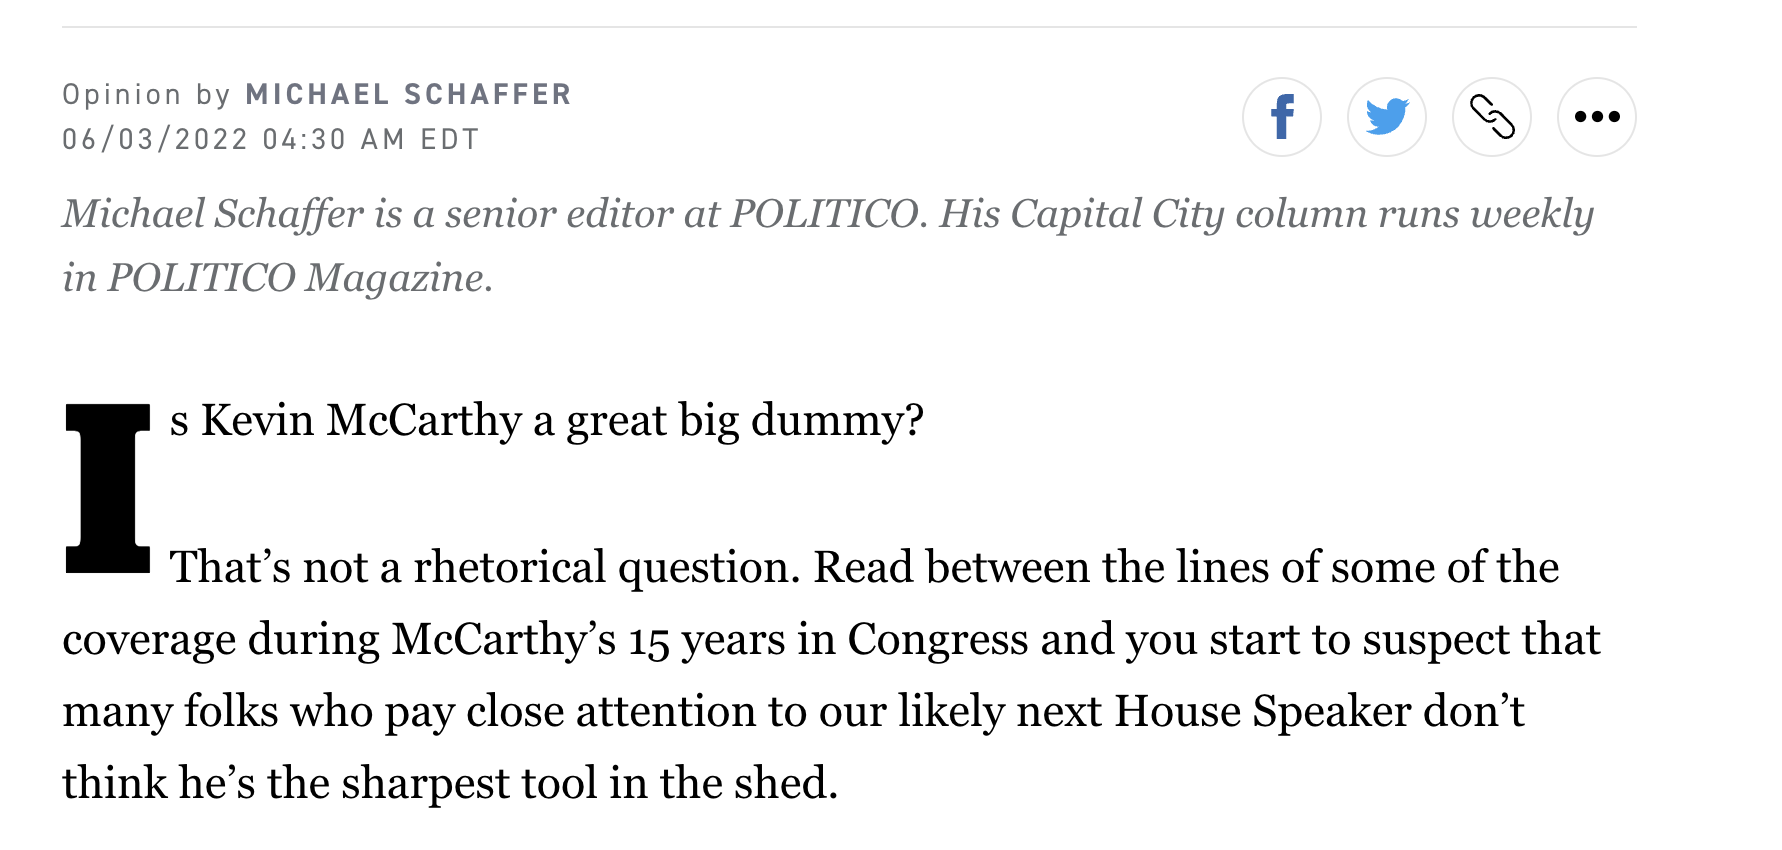The height and width of the screenshot is (850, 1782).
Task: Copy the article link with chain icon
Action: click(x=1491, y=117)
